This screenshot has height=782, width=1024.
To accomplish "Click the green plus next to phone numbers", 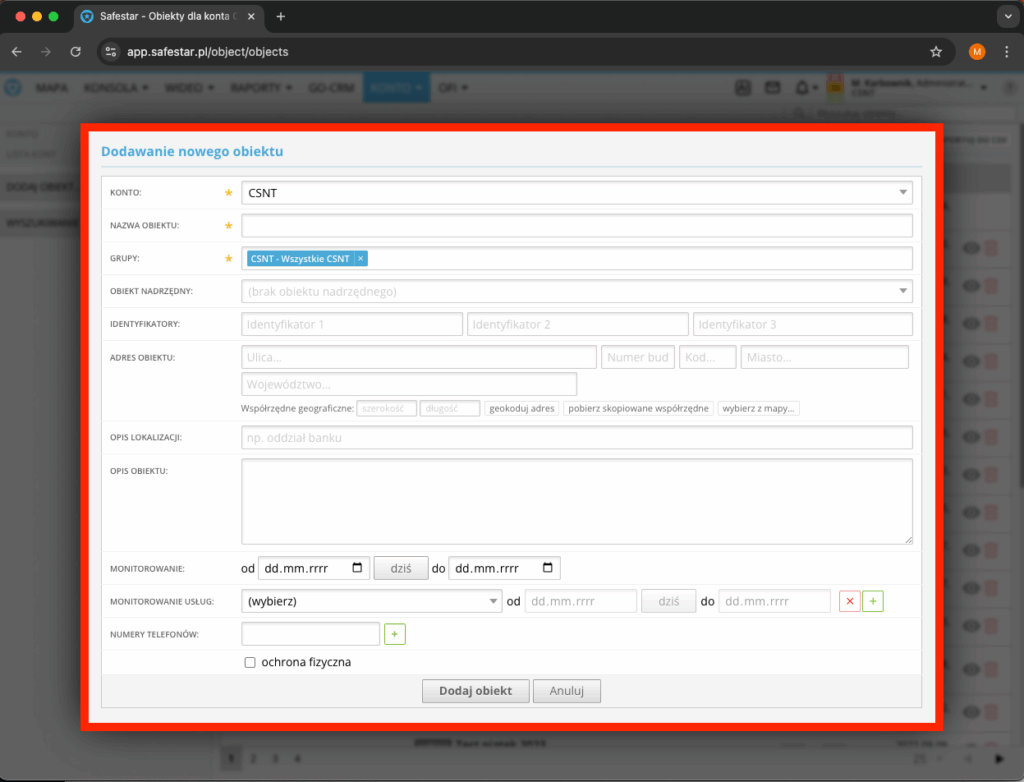I will pos(394,634).
